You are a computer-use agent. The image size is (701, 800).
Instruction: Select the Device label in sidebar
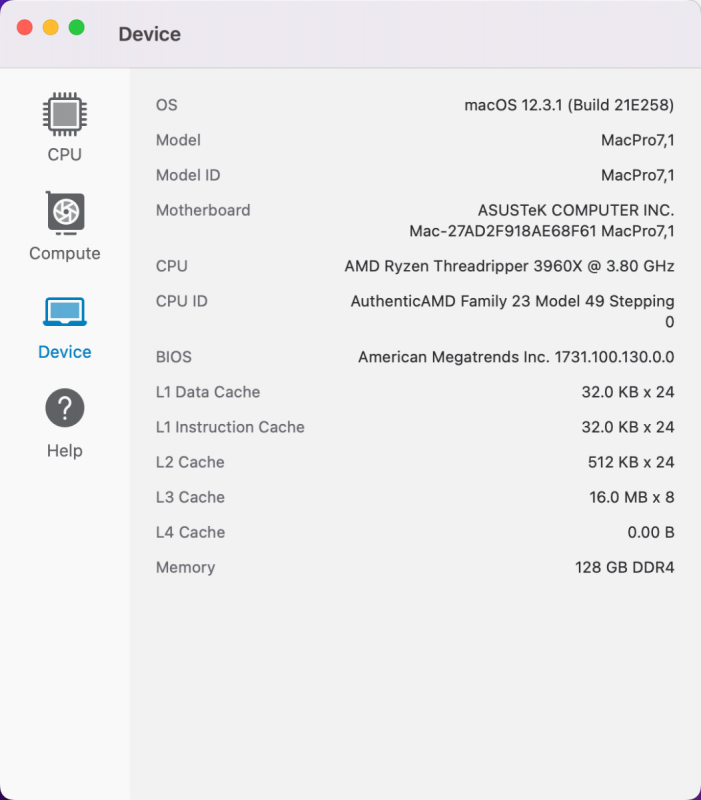tap(65, 352)
